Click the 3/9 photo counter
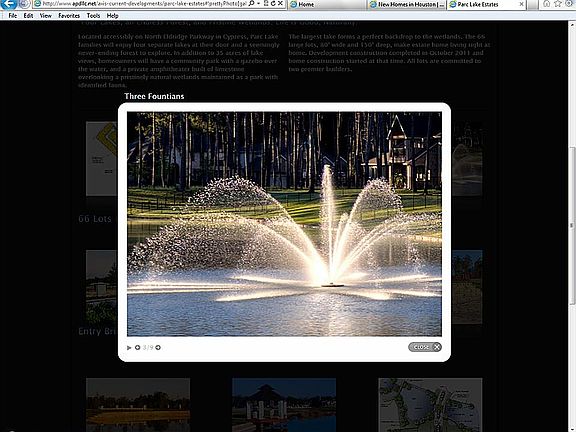The width and height of the screenshot is (576, 432). coord(148,348)
